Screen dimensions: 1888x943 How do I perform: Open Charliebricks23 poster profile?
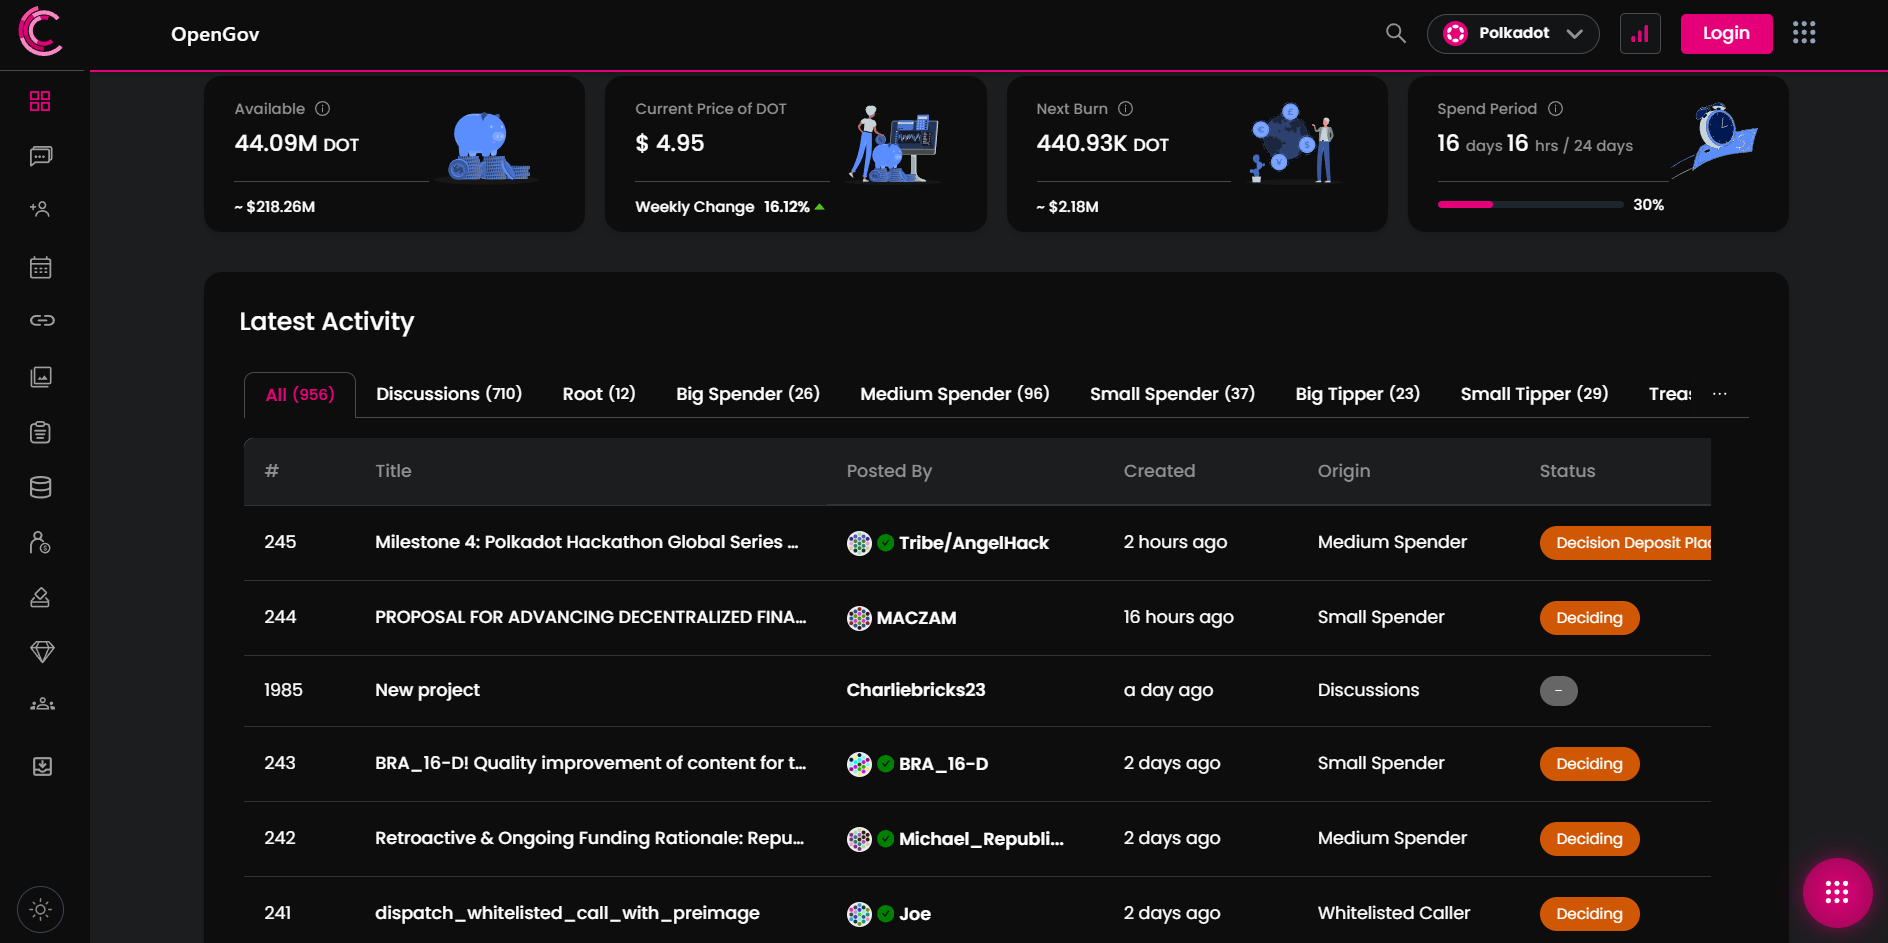pyautogui.click(x=916, y=690)
